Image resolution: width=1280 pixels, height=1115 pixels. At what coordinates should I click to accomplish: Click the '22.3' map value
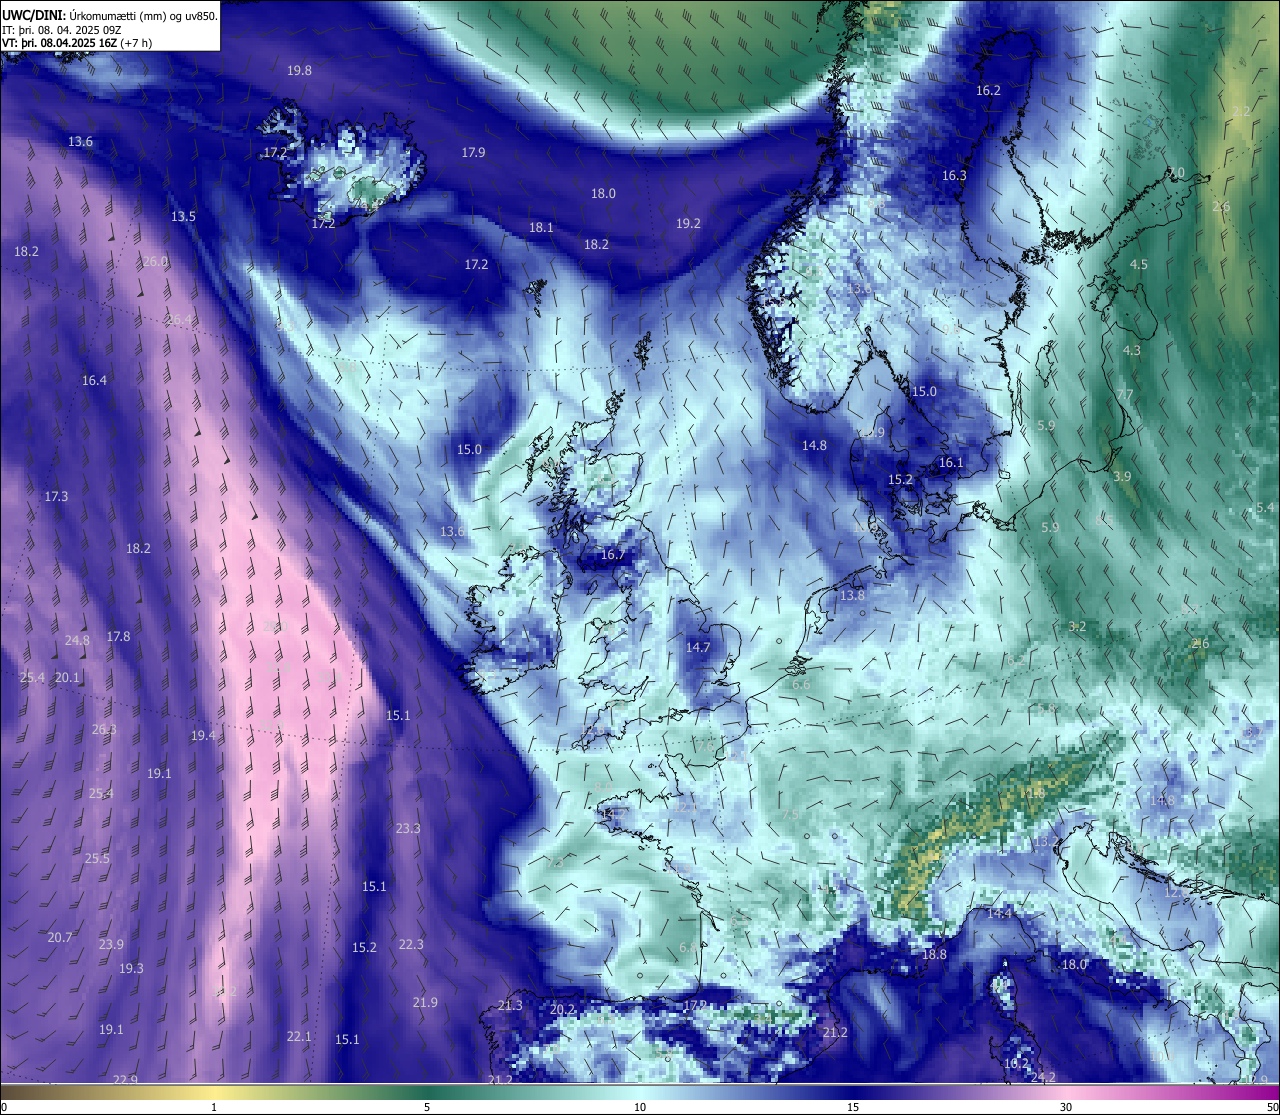(x=411, y=944)
